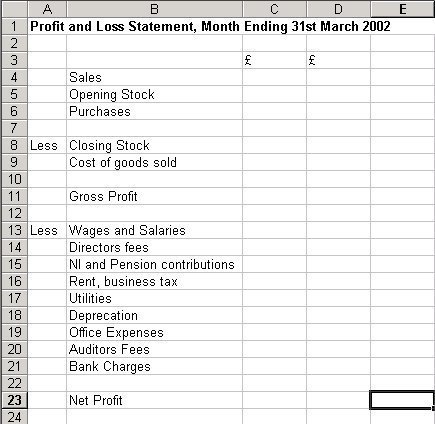This screenshot has height=424, width=435.
Task: Select the Bank Charges cell
Action: [154, 366]
